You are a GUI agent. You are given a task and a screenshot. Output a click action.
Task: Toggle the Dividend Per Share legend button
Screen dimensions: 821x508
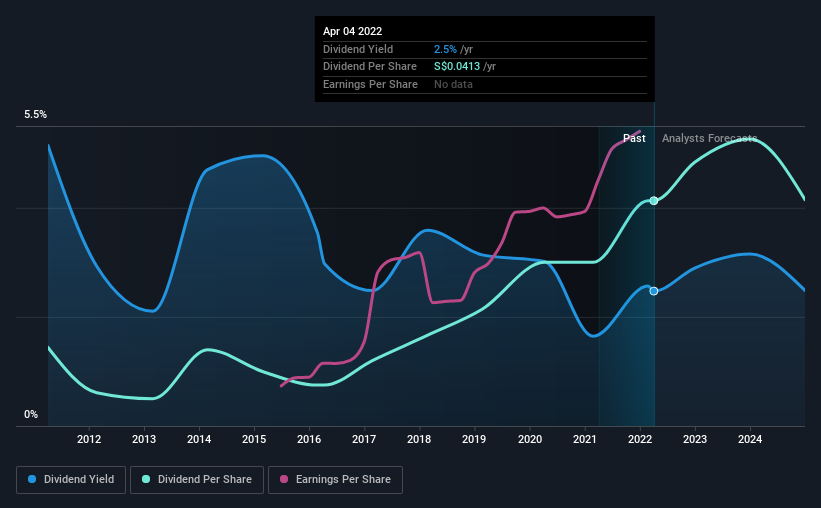tap(197, 480)
